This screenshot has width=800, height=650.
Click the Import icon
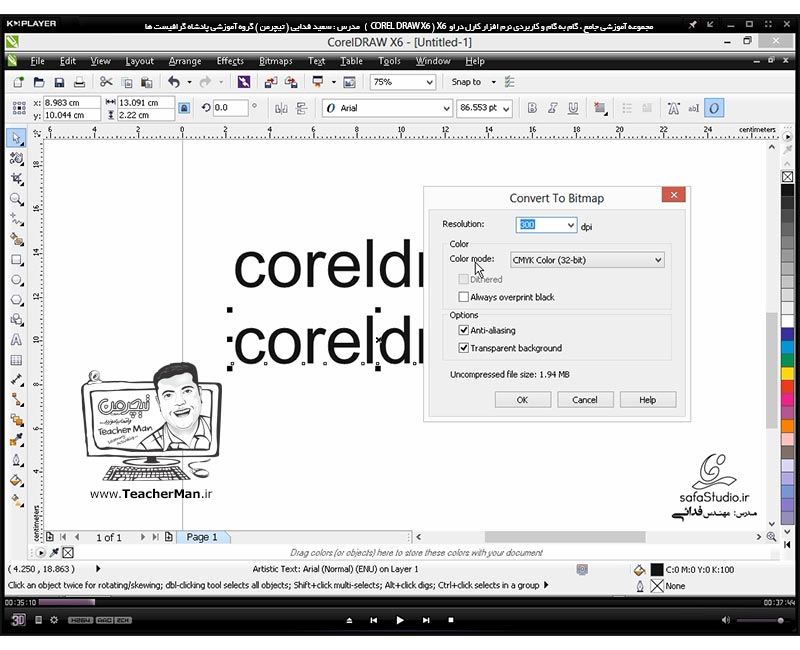(270, 82)
